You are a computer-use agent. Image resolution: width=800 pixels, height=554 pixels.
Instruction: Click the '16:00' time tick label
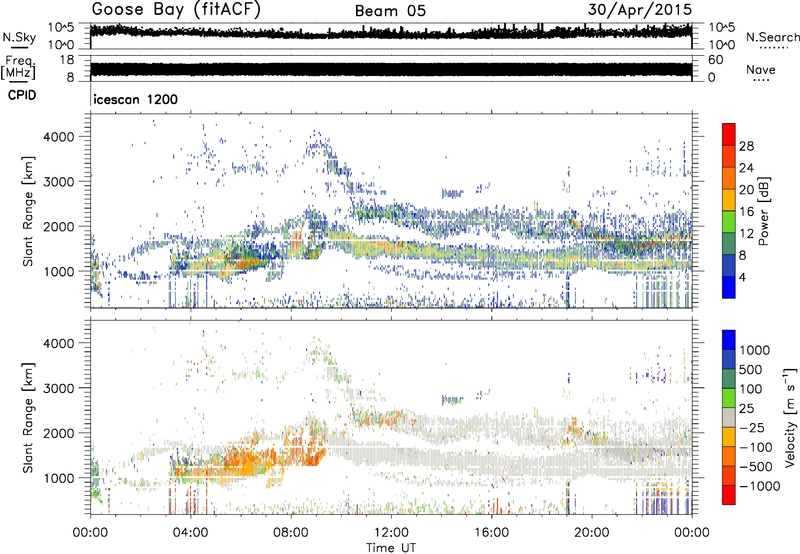pos(491,533)
